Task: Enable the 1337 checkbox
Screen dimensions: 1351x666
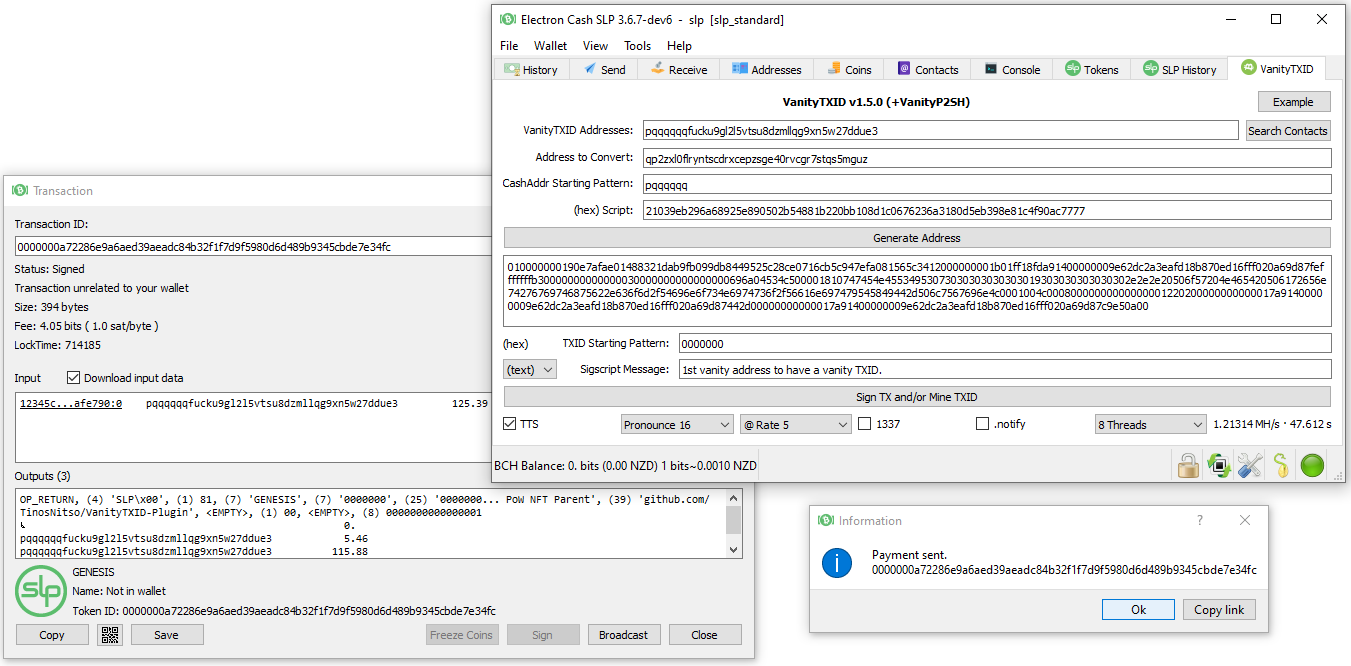Action: [865, 423]
